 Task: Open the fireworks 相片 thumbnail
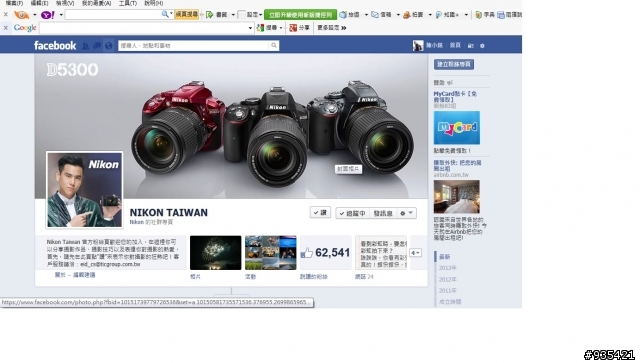click(216, 253)
